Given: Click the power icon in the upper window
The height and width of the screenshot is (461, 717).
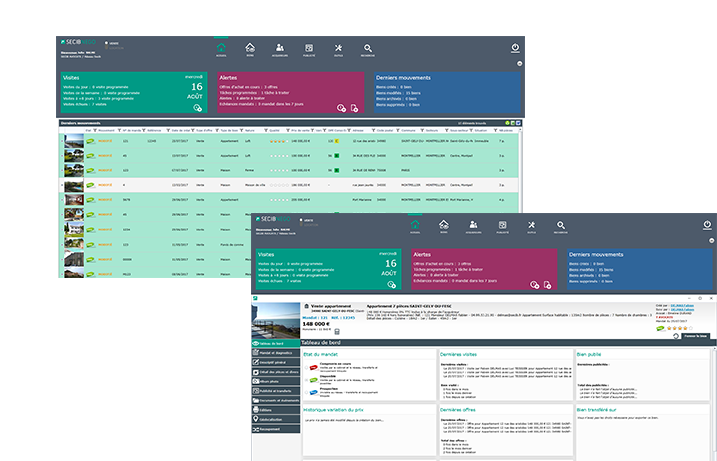Looking at the screenshot, I should pyautogui.click(x=515, y=47).
